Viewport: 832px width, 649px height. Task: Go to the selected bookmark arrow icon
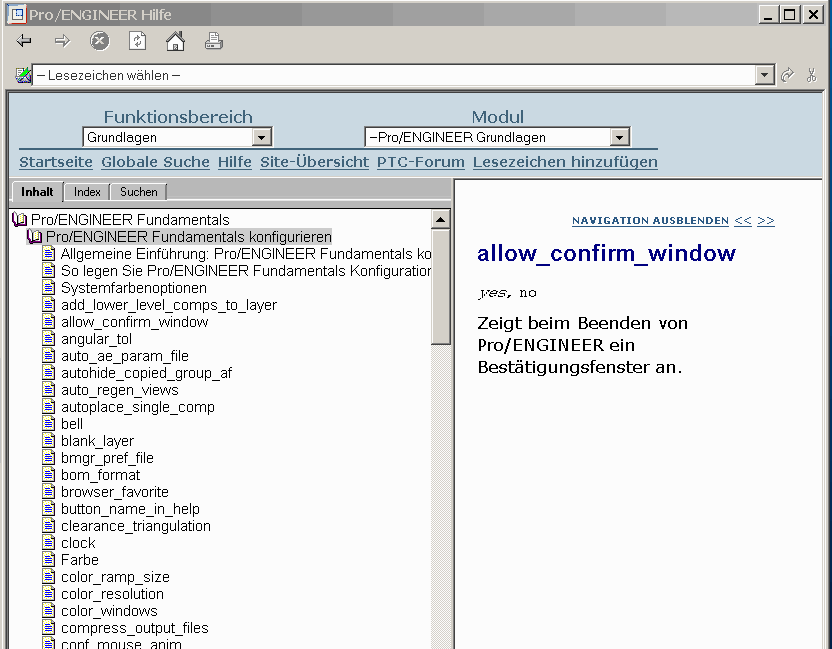(x=787, y=75)
